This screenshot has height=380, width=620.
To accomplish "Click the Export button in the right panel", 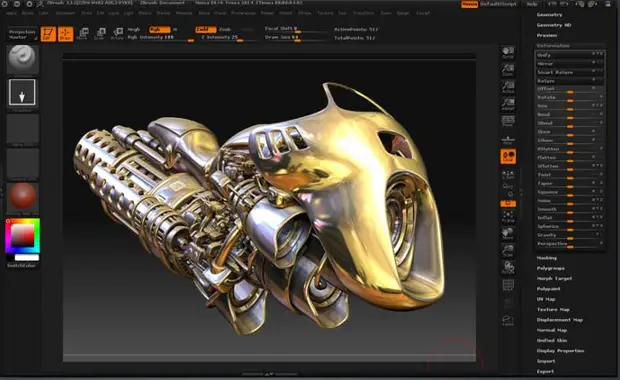I will 545,371.
